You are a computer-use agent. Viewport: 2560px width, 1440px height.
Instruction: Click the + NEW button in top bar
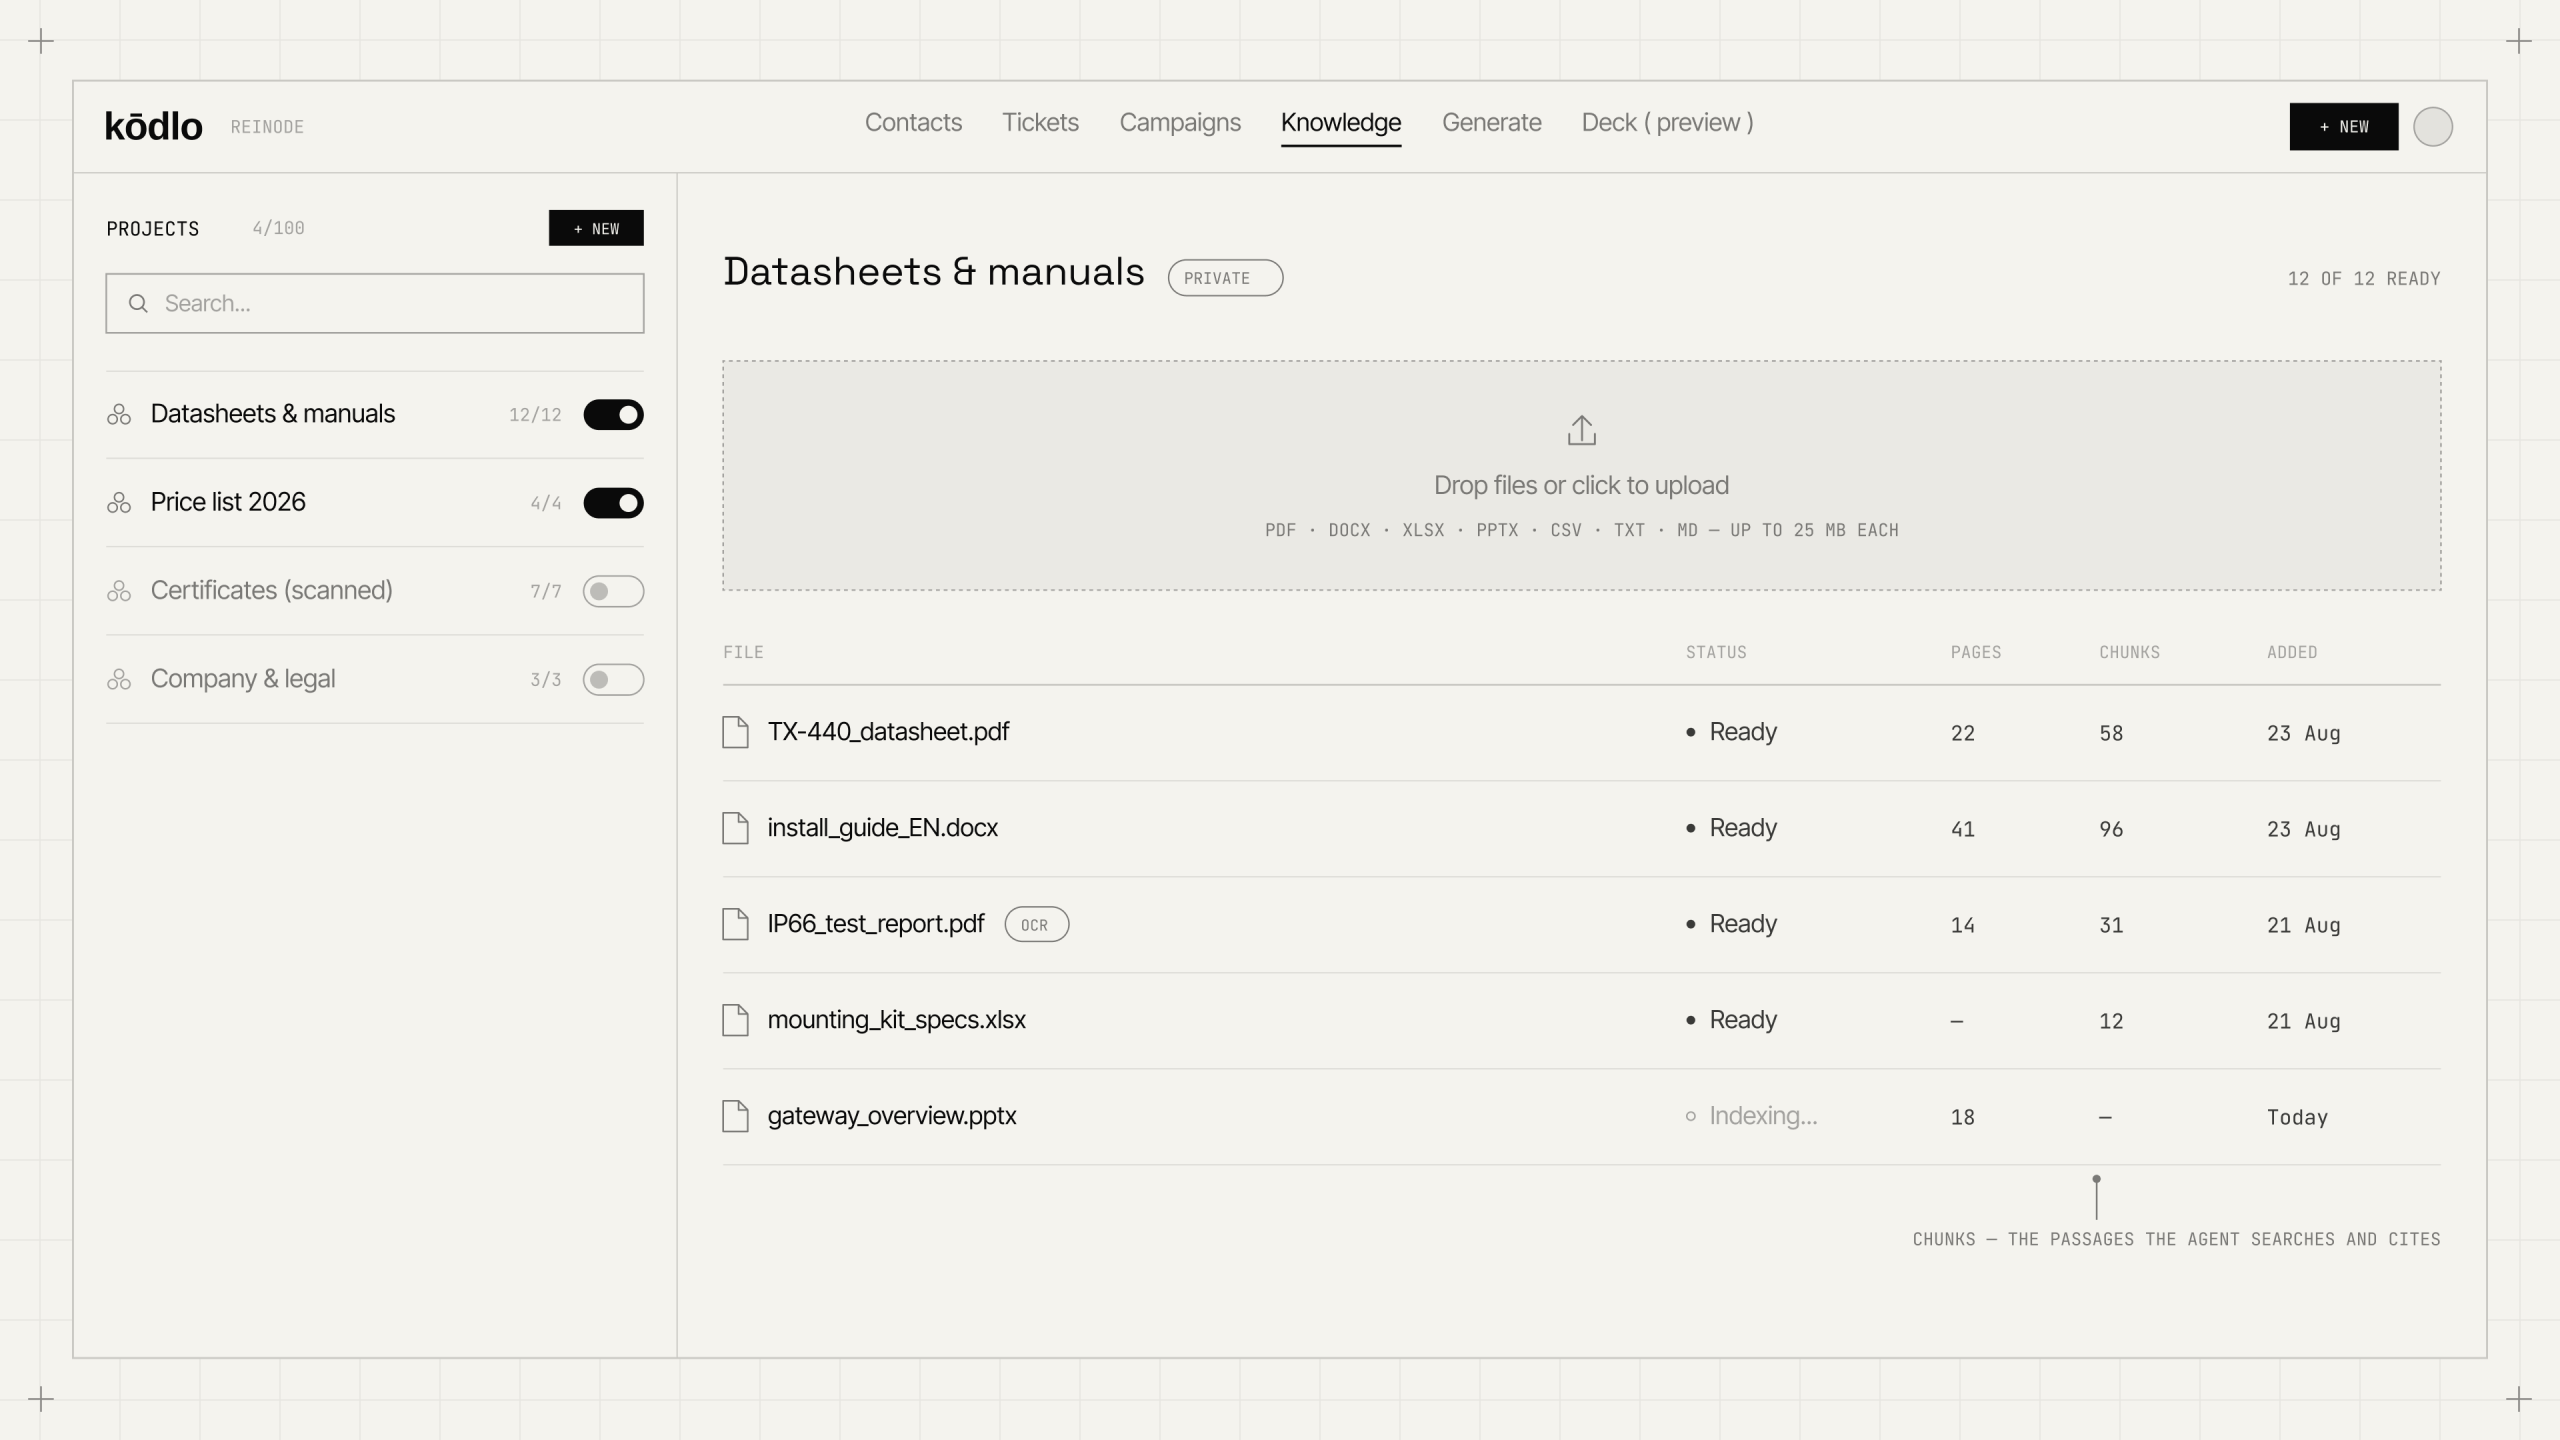[x=2343, y=127]
